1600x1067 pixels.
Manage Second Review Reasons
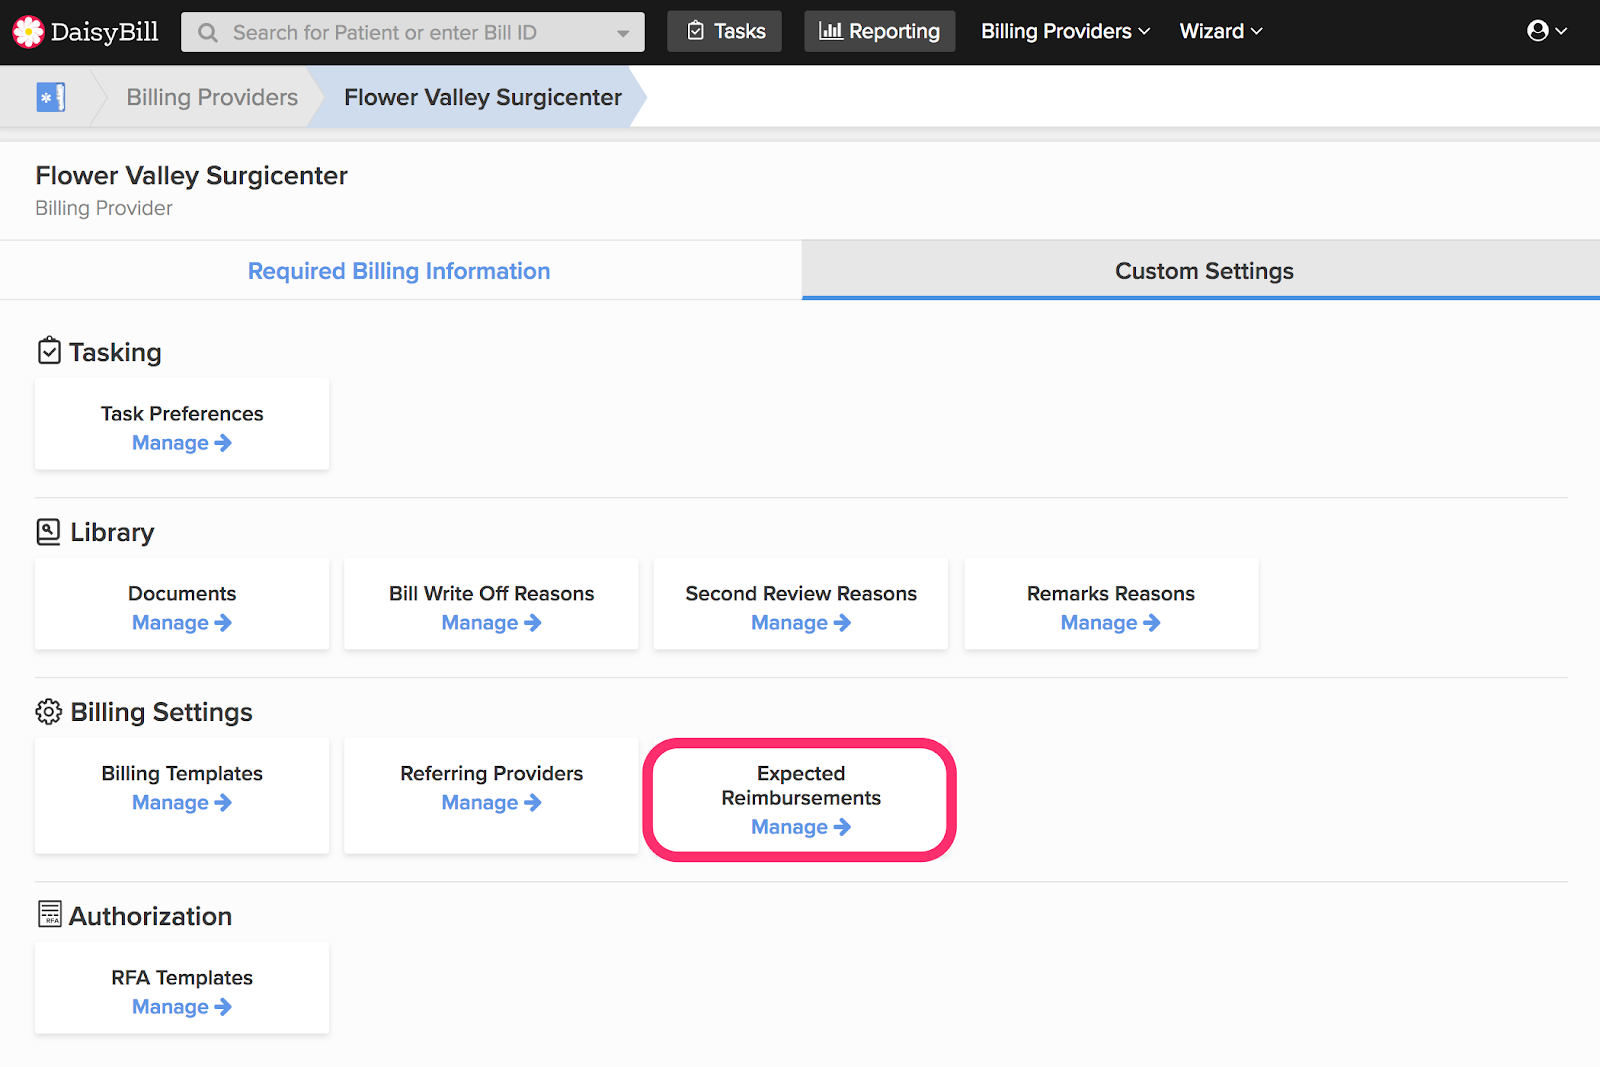801,623
